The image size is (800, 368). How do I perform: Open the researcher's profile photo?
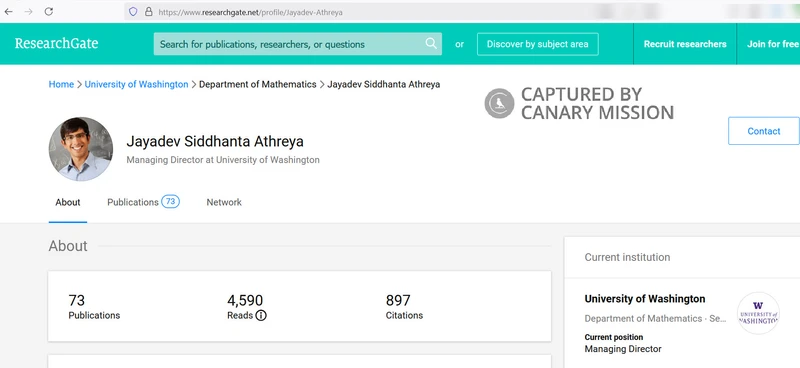pyautogui.click(x=81, y=149)
